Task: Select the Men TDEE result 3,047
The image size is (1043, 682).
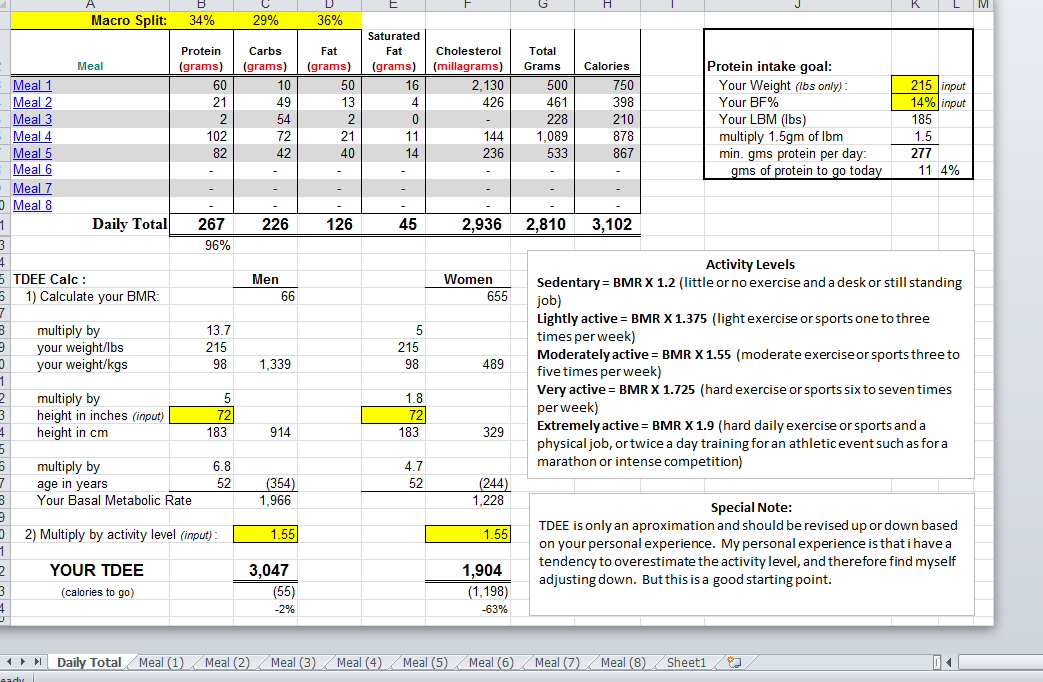Action: [265, 570]
